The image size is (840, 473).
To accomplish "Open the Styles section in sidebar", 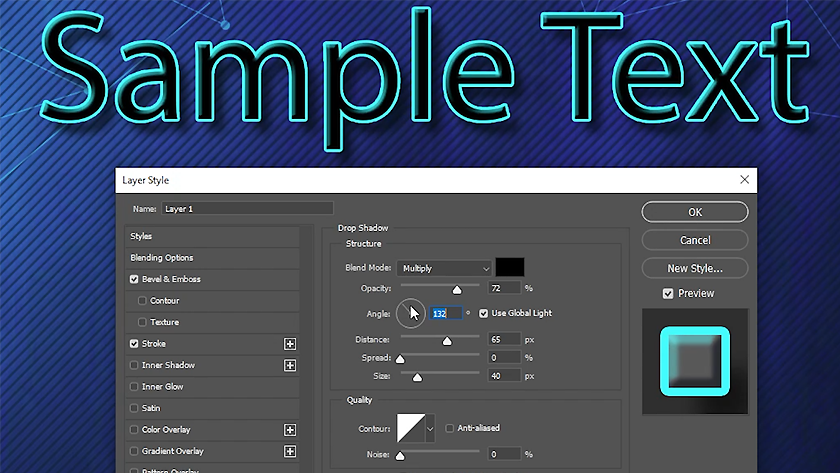I will click(x=142, y=236).
